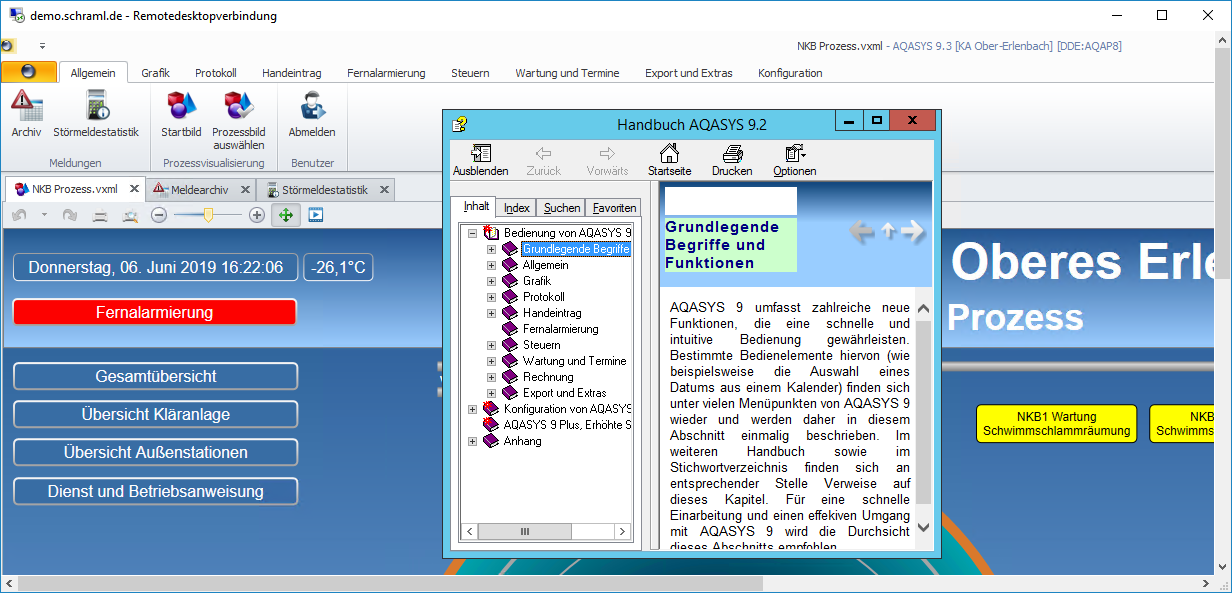Print the help topic with Drucken
1232x593 pixels.
(732, 161)
